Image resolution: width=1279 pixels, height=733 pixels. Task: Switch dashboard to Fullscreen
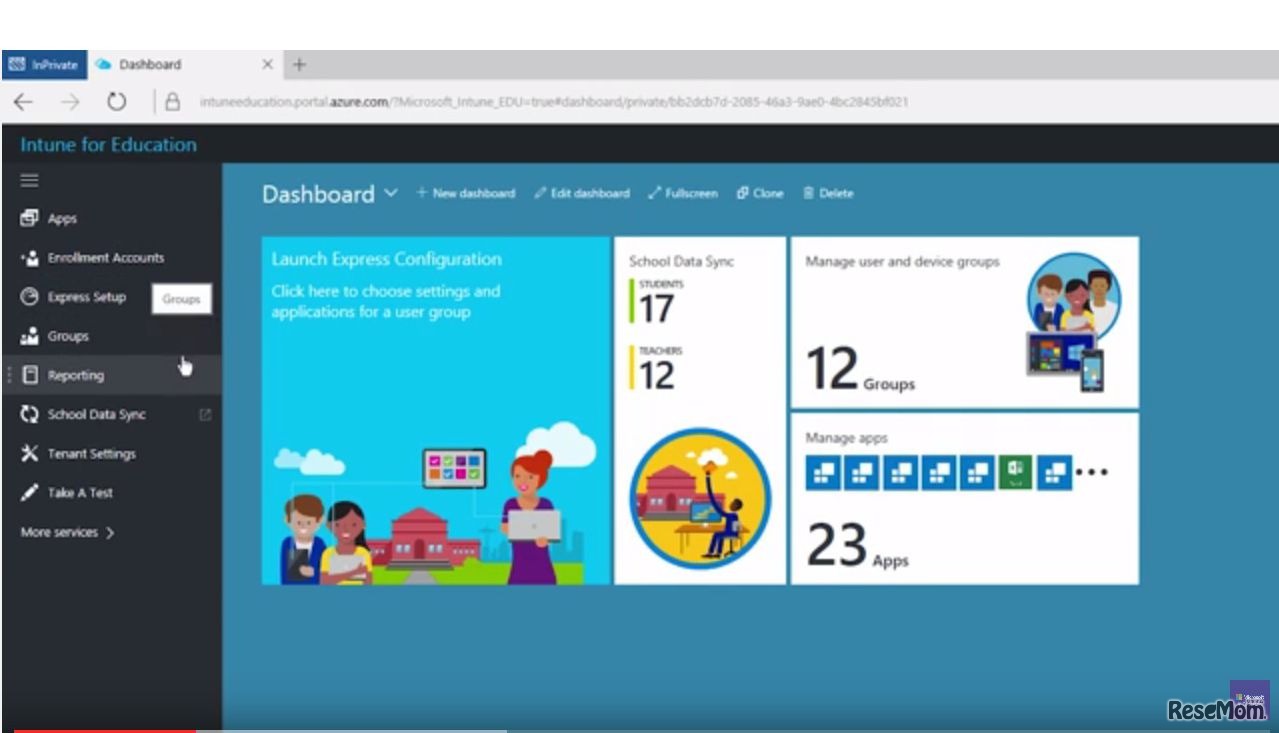[683, 193]
